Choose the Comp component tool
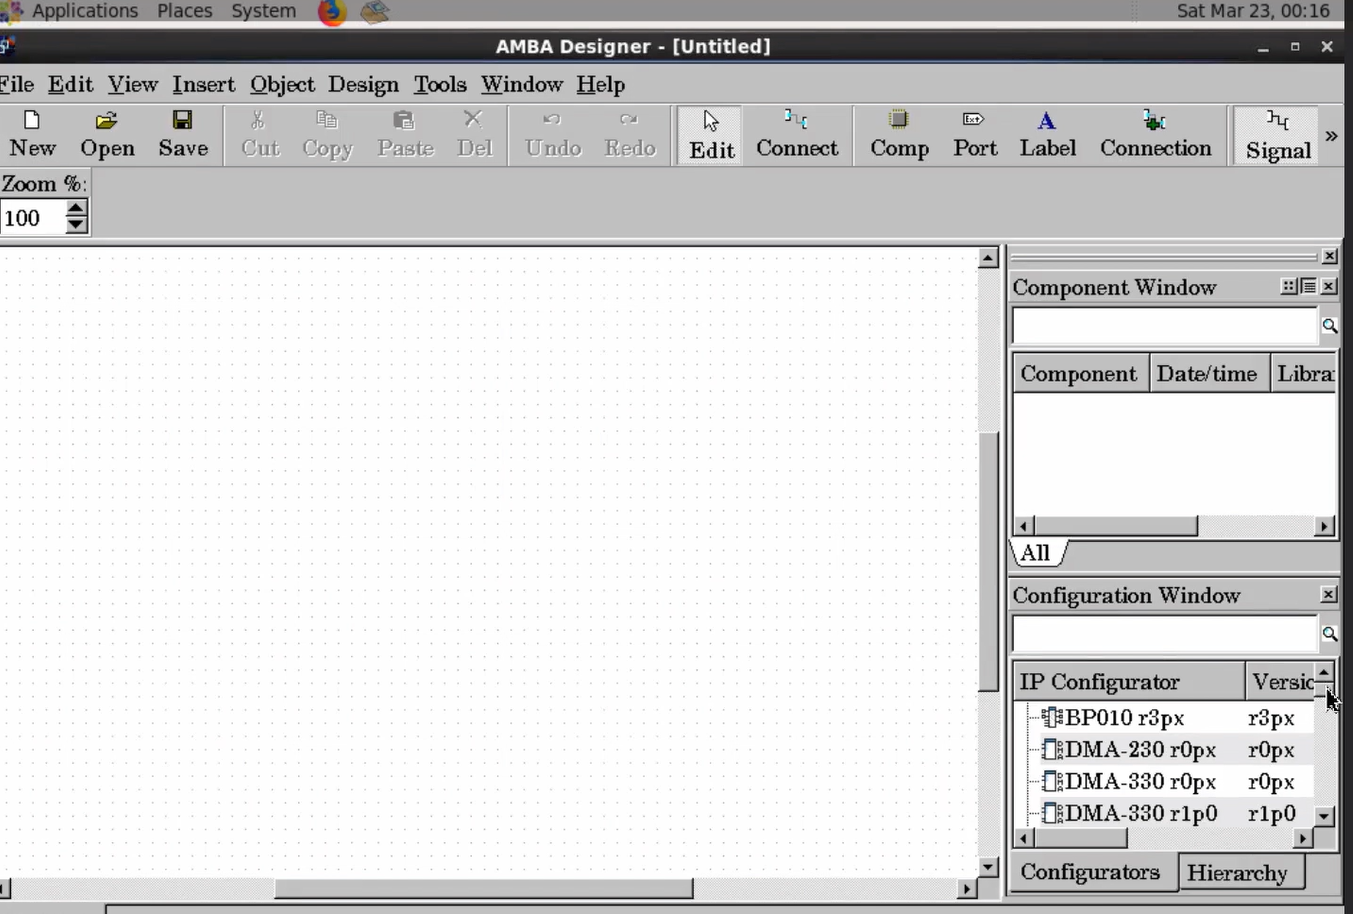Image resolution: width=1353 pixels, height=914 pixels. pos(899,135)
